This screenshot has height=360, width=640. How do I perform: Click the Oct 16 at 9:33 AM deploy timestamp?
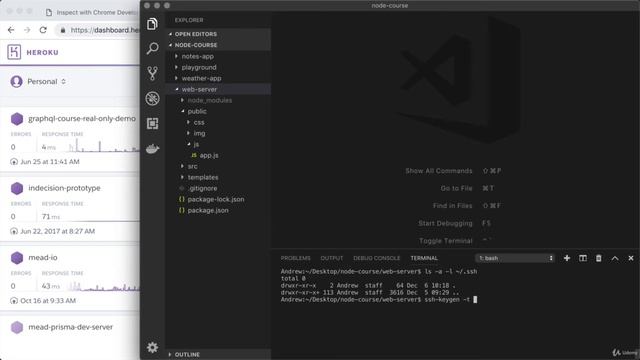[x=48, y=301]
